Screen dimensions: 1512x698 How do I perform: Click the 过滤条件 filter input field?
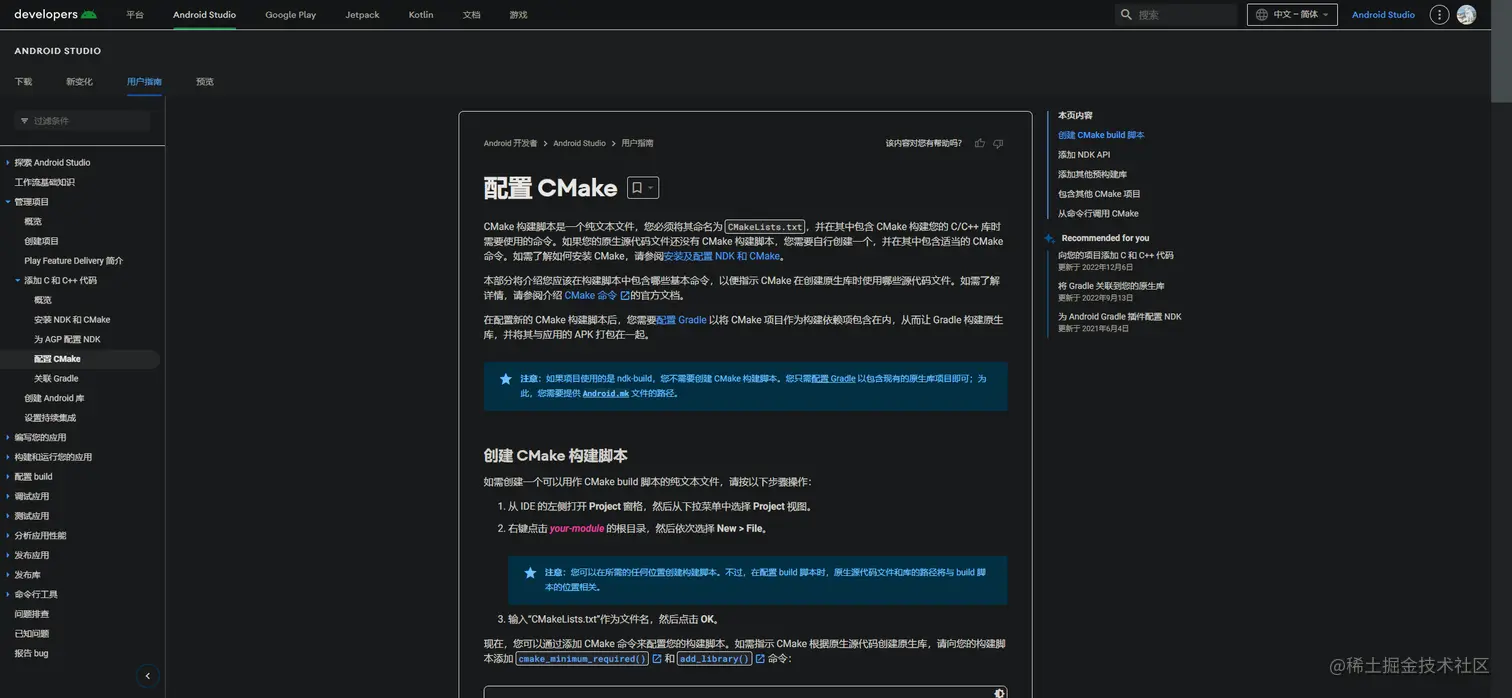click(82, 121)
